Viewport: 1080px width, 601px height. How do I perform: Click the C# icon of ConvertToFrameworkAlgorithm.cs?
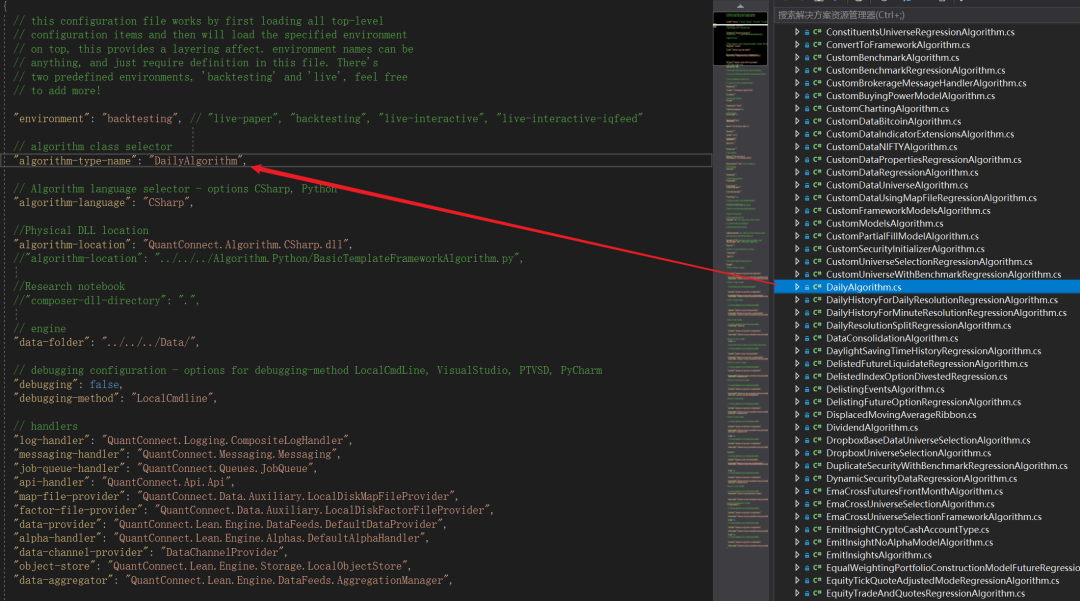(x=817, y=45)
